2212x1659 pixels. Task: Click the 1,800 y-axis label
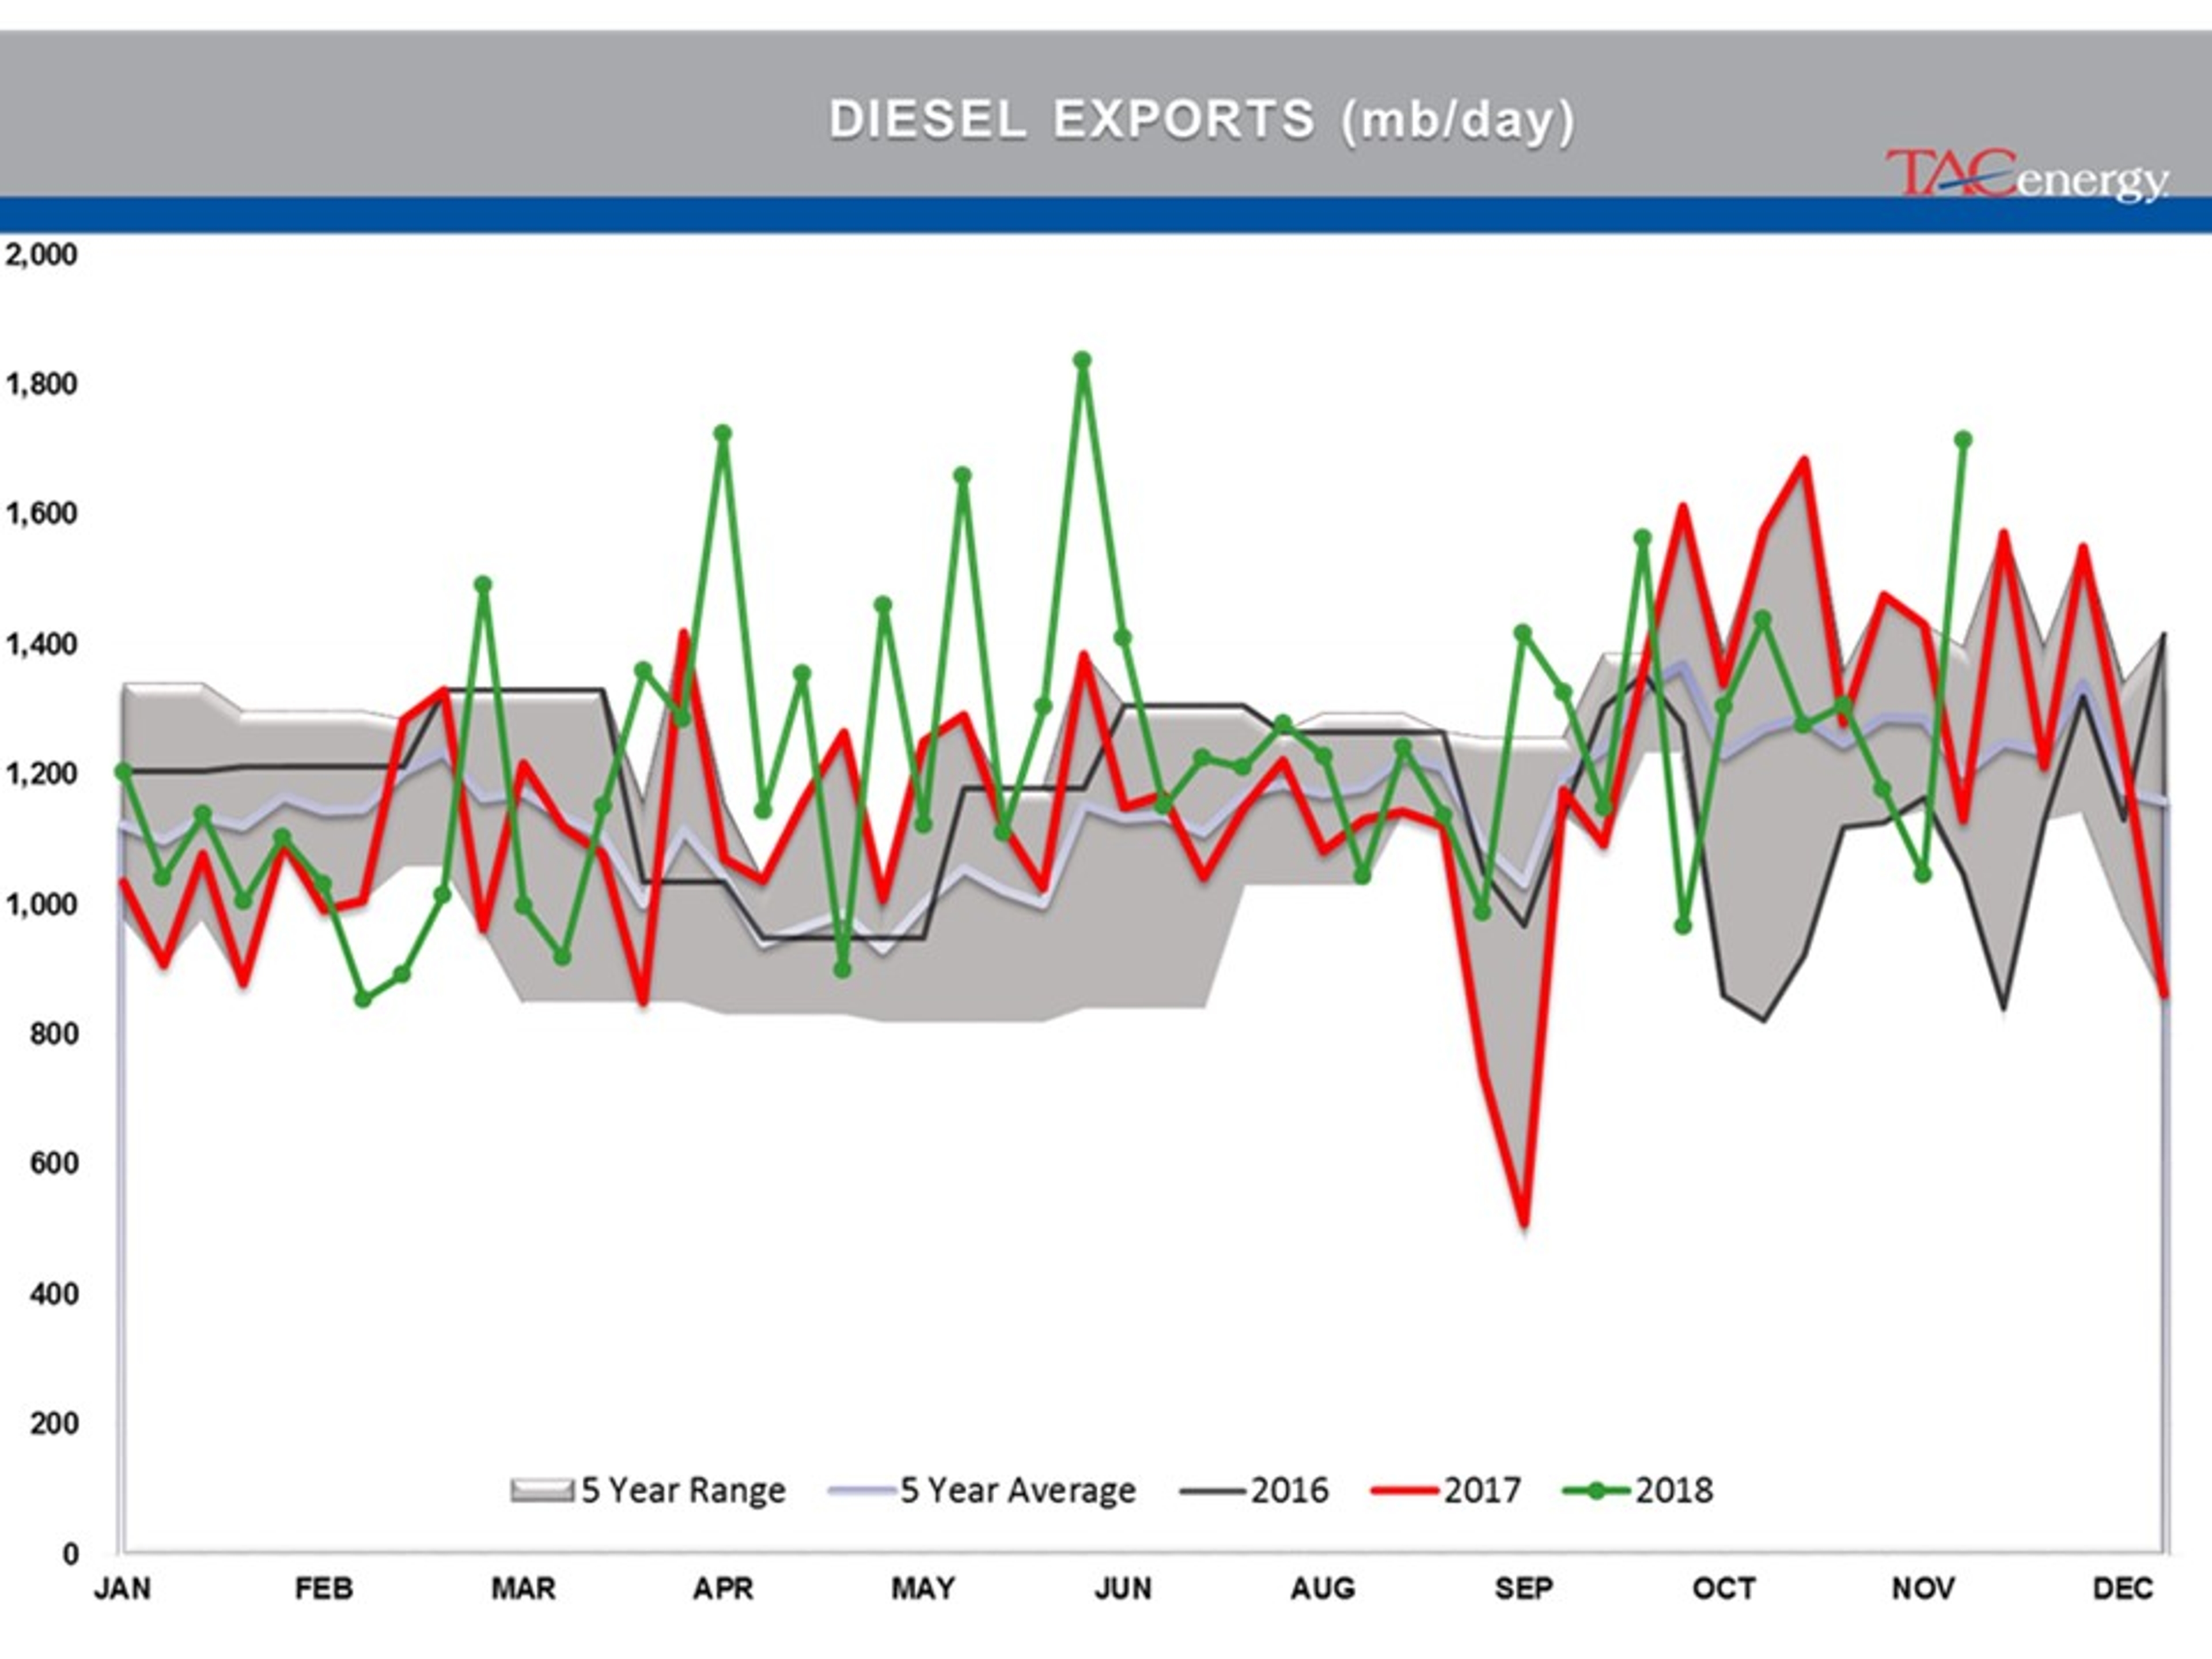pos(41,384)
